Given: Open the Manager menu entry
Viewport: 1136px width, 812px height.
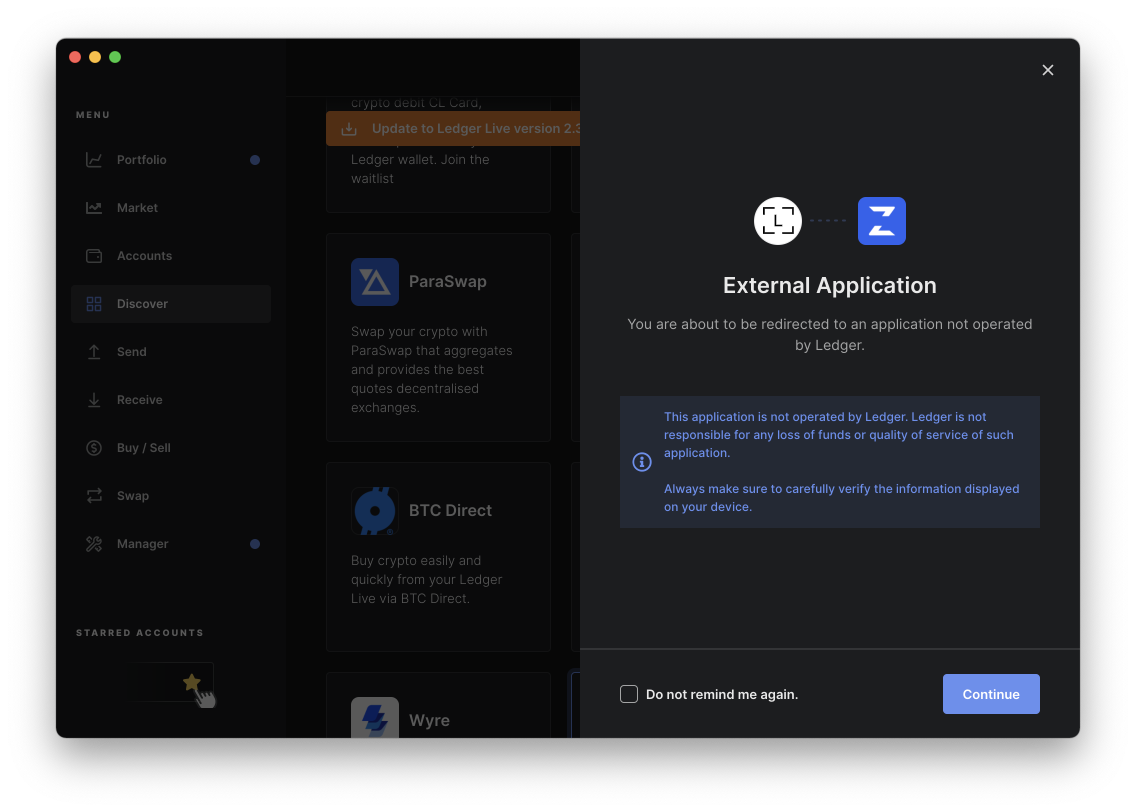Looking at the screenshot, I should pyautogui.click(x=171, y=544).
